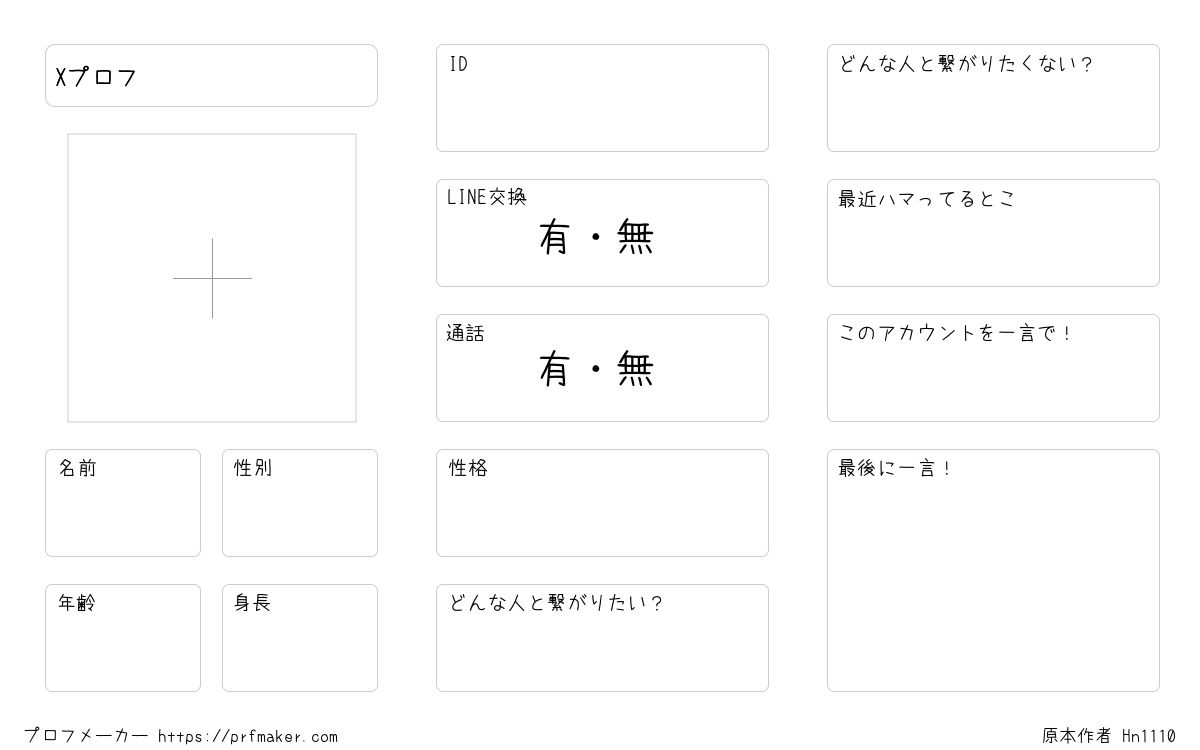Click the 原本作者 Hn1110 credit text
1200x750 pixels.
click(1109, 736)
